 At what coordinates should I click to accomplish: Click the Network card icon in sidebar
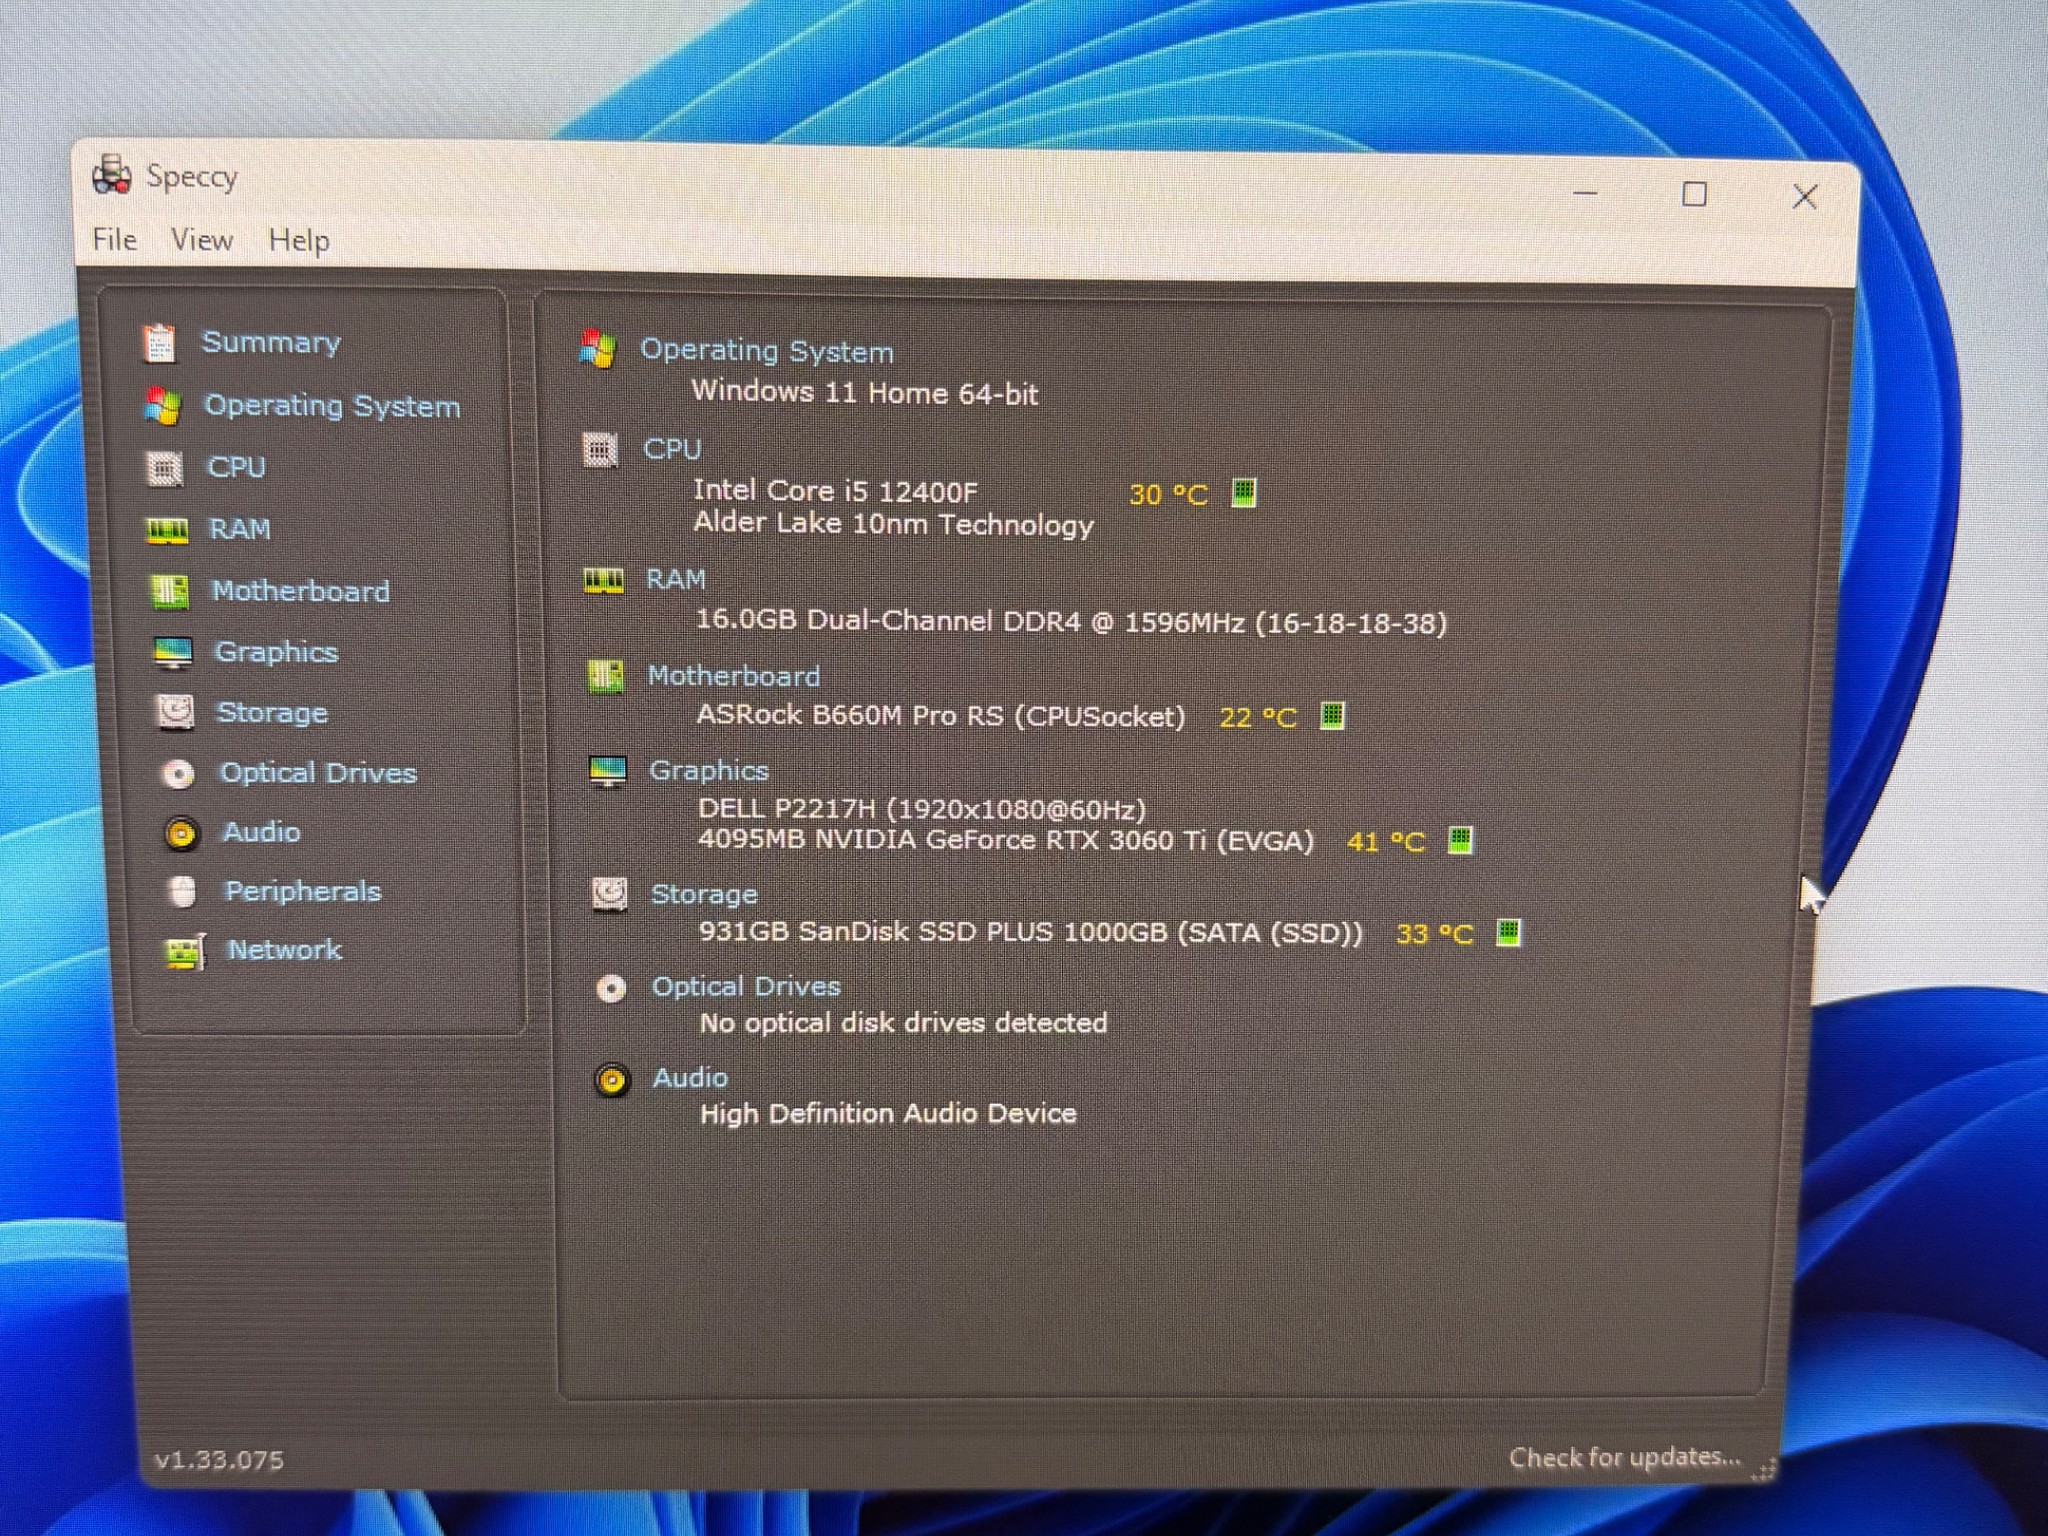(186, 952)
